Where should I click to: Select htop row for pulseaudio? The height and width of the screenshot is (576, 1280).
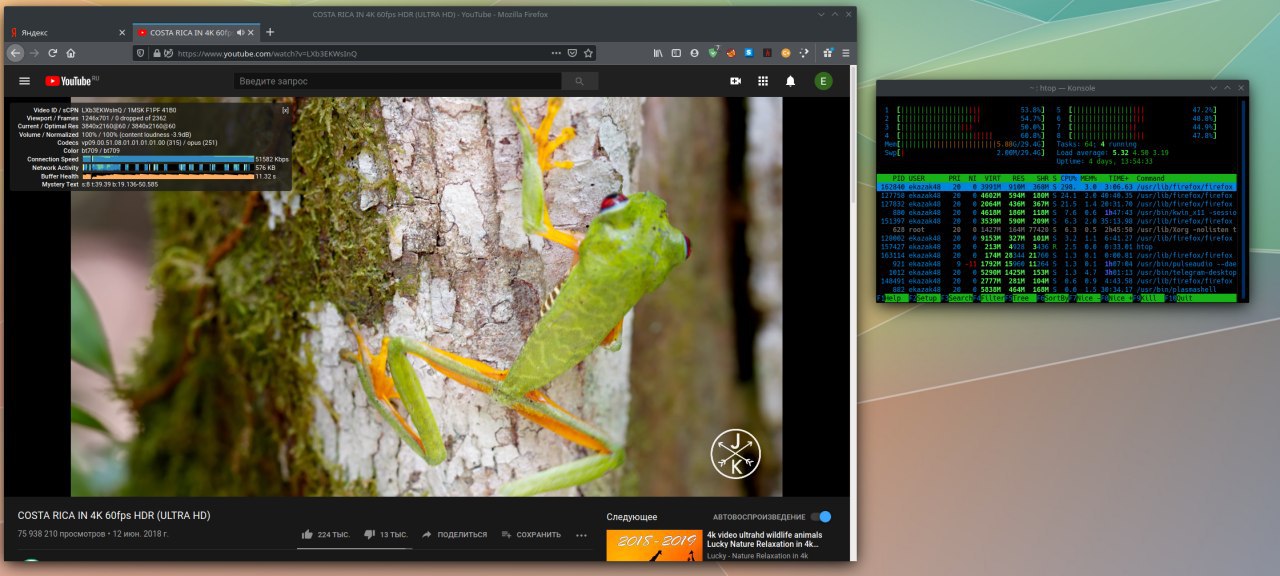click(x=1056, y=263)
